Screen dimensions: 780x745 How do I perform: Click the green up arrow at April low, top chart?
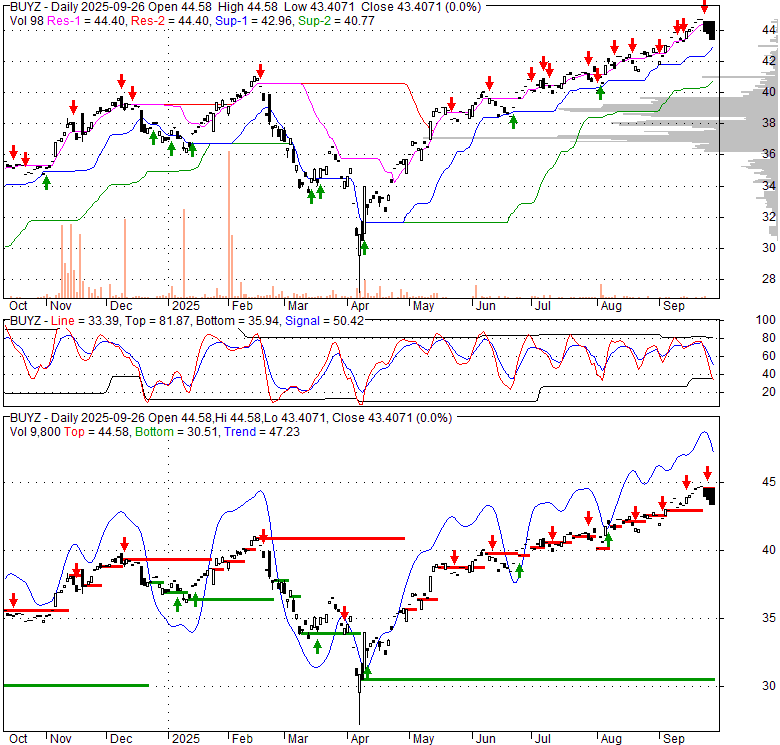coord(364,247)
